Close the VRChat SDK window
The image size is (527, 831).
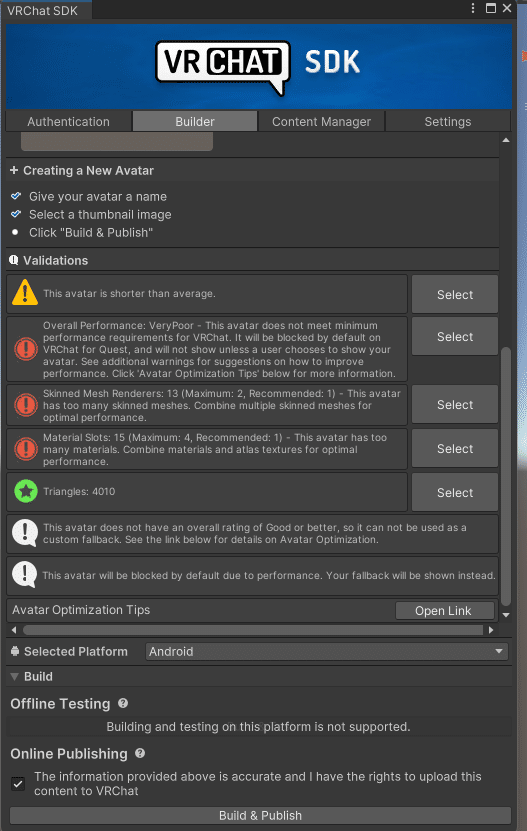tap(507, 8)
